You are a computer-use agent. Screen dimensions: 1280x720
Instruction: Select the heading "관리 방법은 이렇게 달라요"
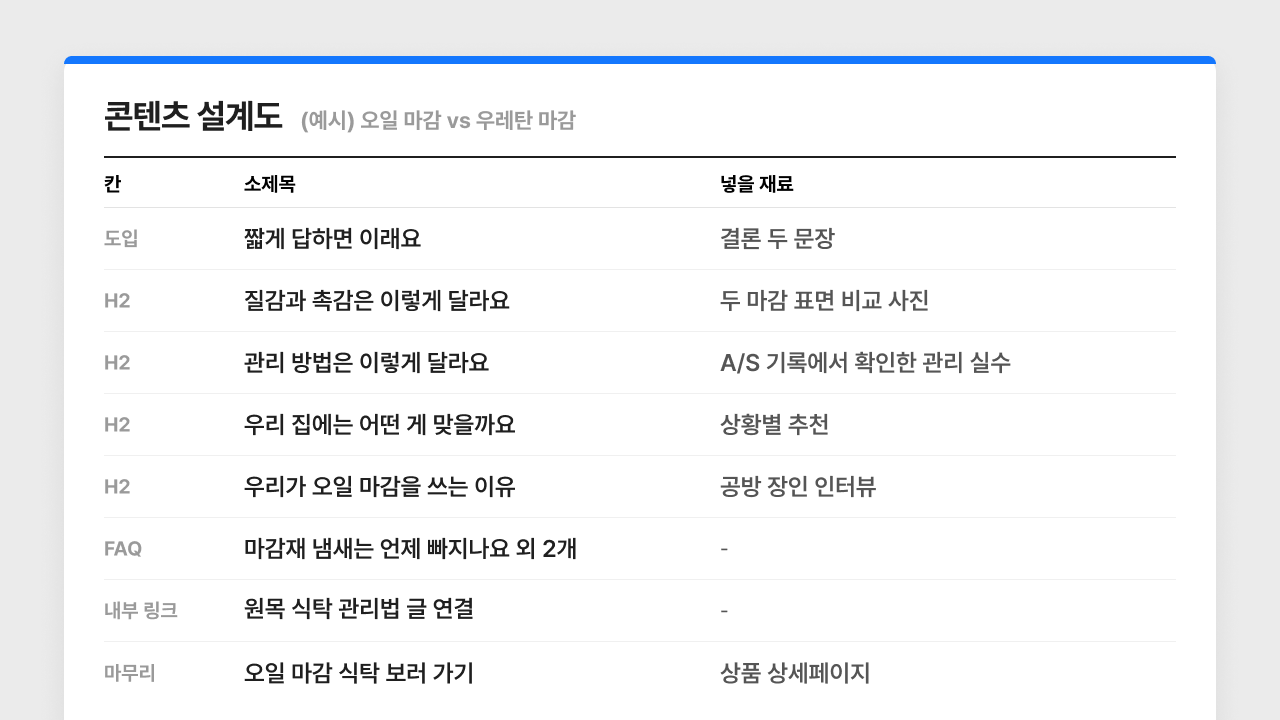[366, 363]
